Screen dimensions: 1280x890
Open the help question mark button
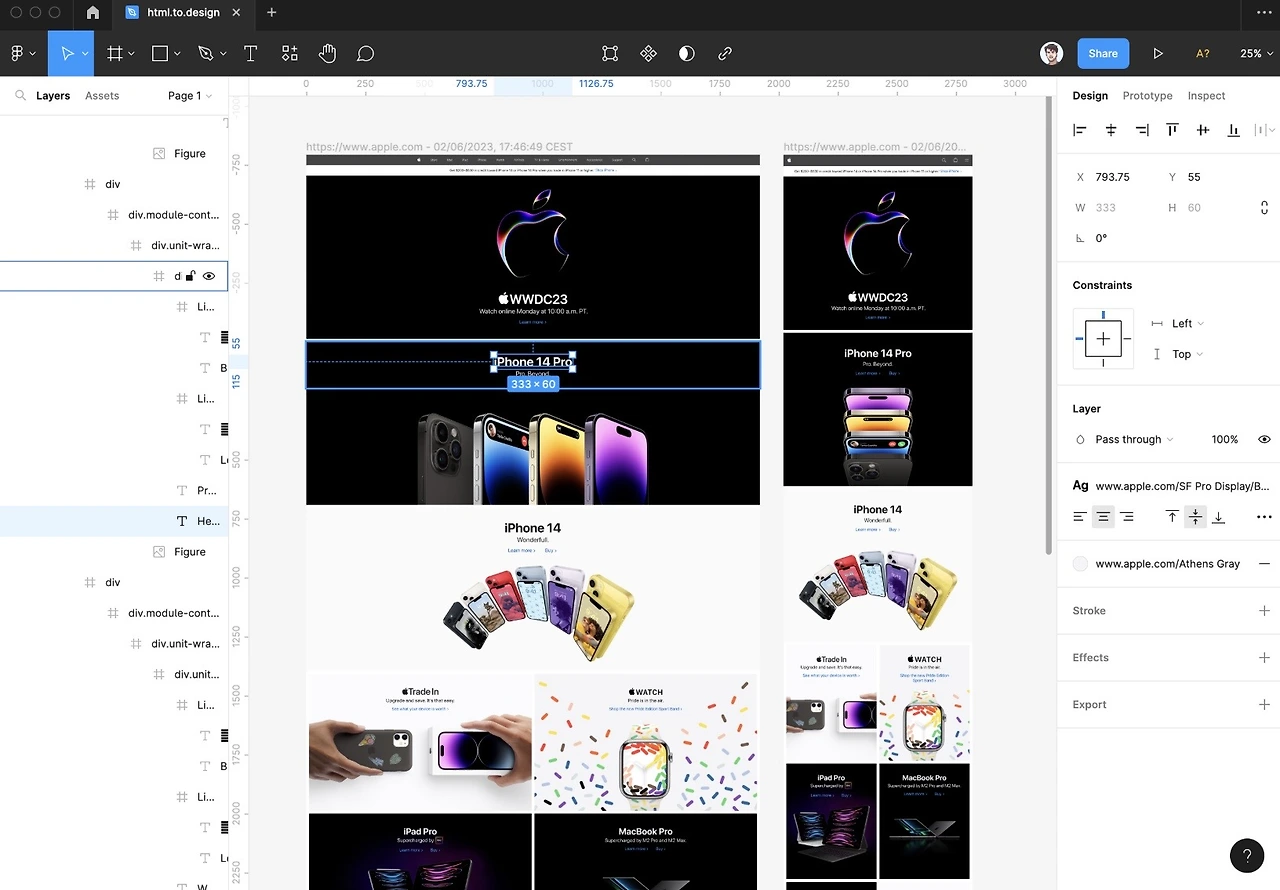click(x=1247, y=856)
